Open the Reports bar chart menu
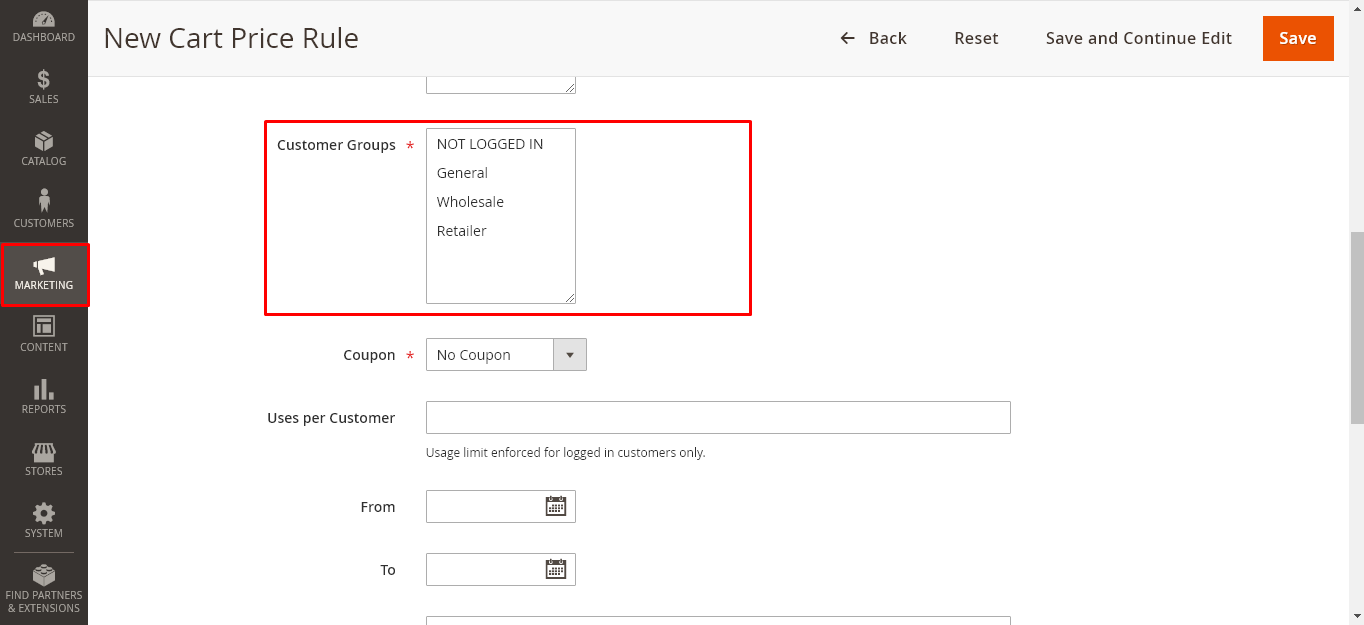 coord(44,396)
